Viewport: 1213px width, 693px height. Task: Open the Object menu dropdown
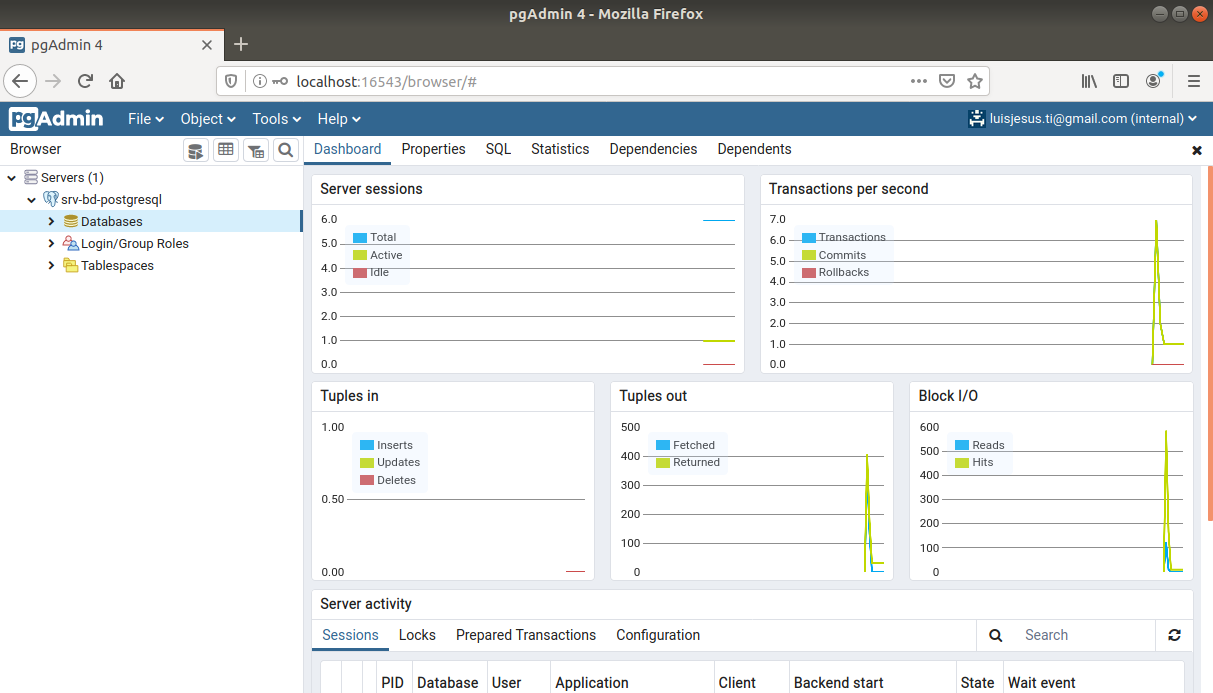[x=208, y=118]
